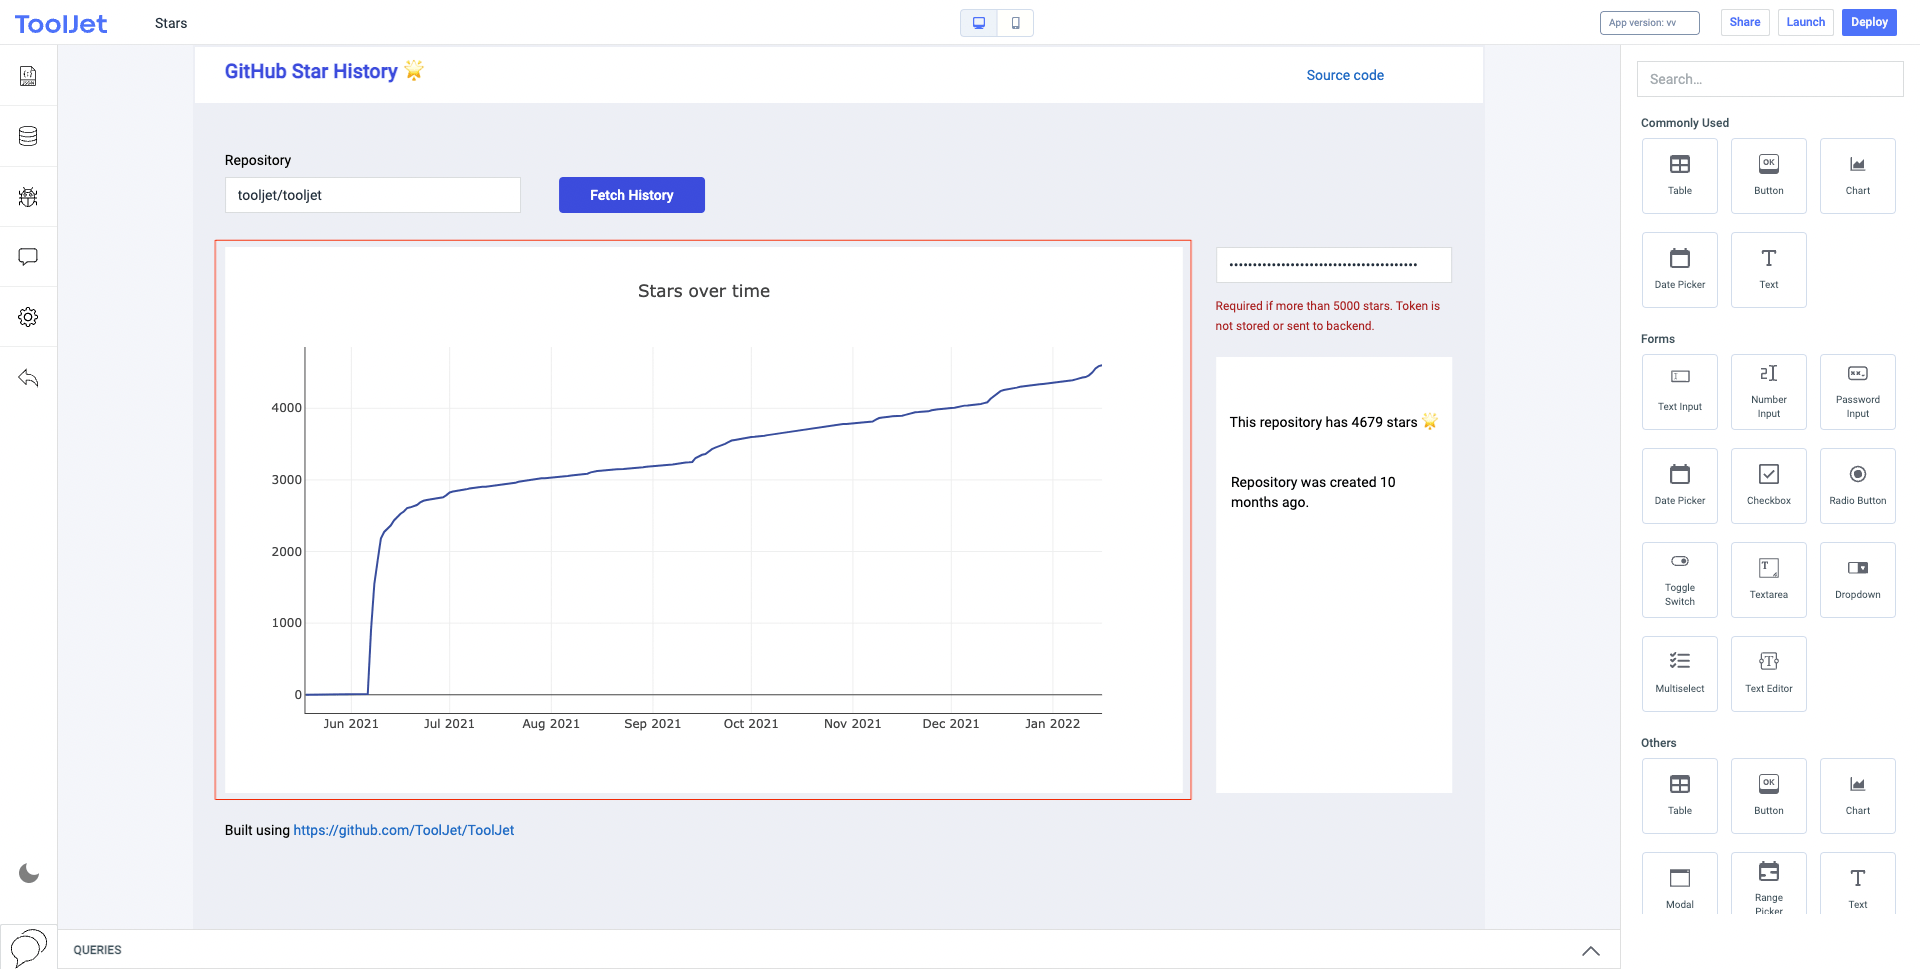Select the Text Editor widget
This screenshot has width=1920, height=969.
pyautogui.click(x=1768, y=673)
